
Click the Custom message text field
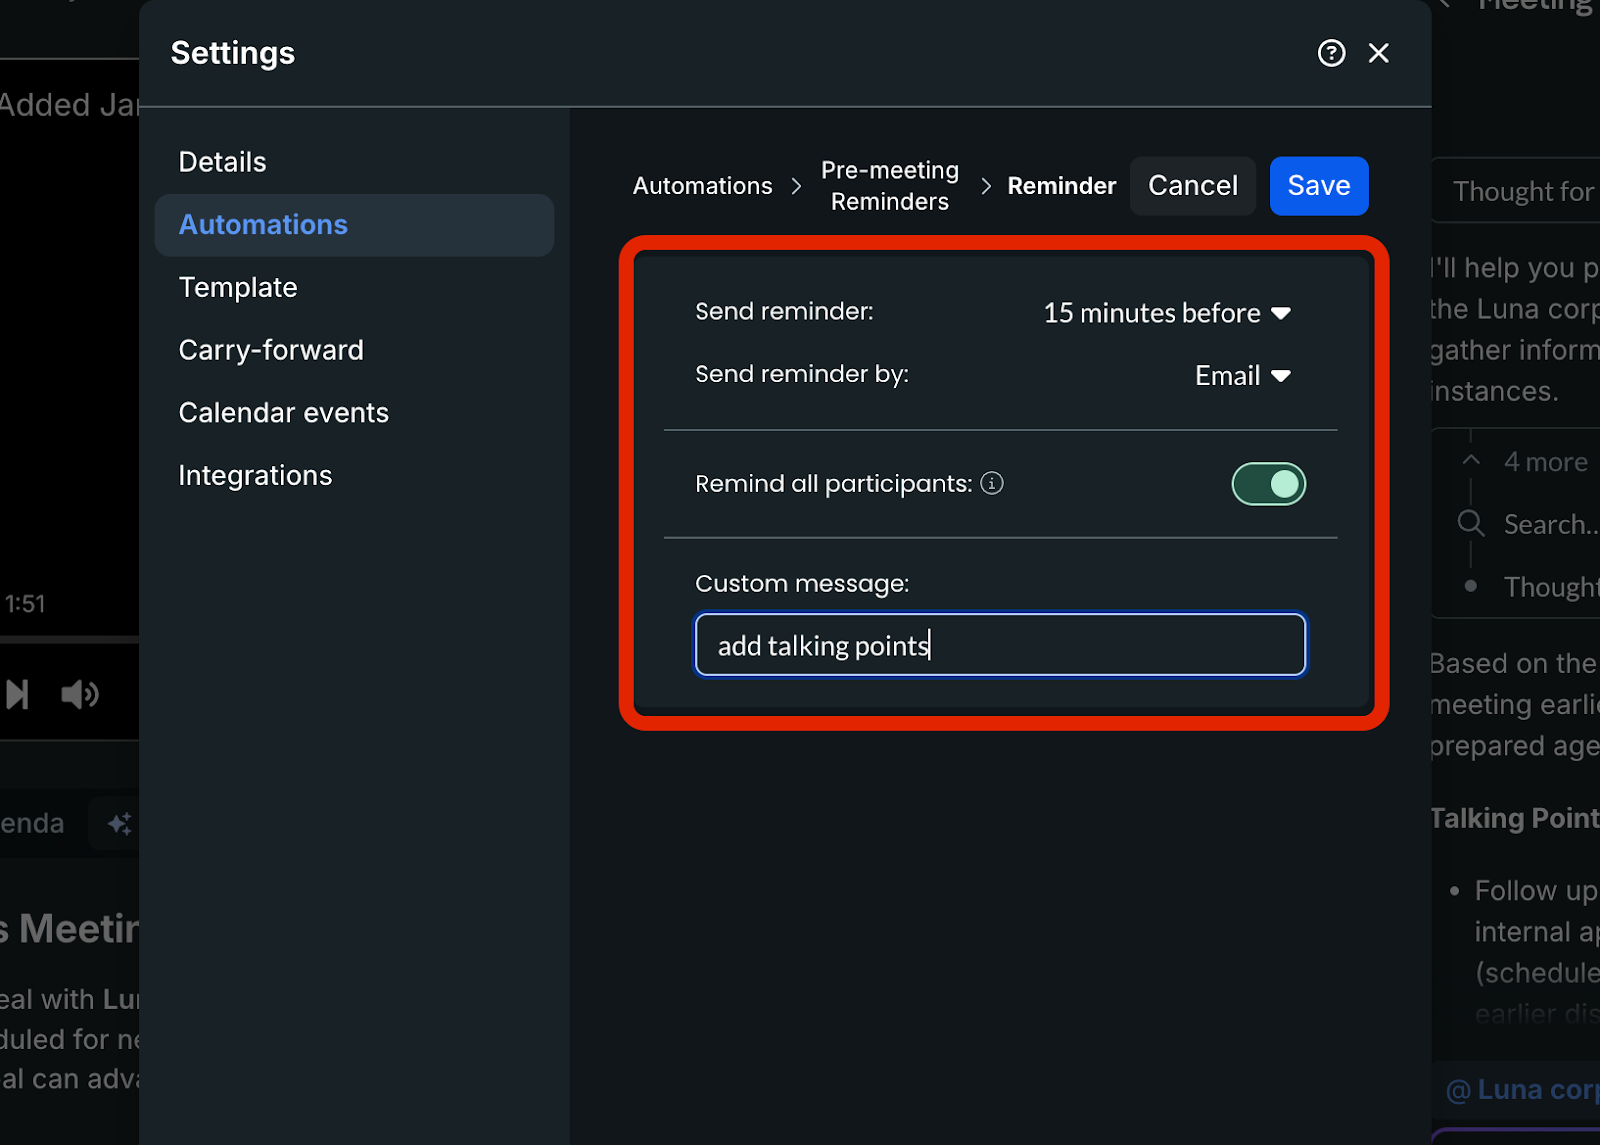click(x=1000, y=645)
